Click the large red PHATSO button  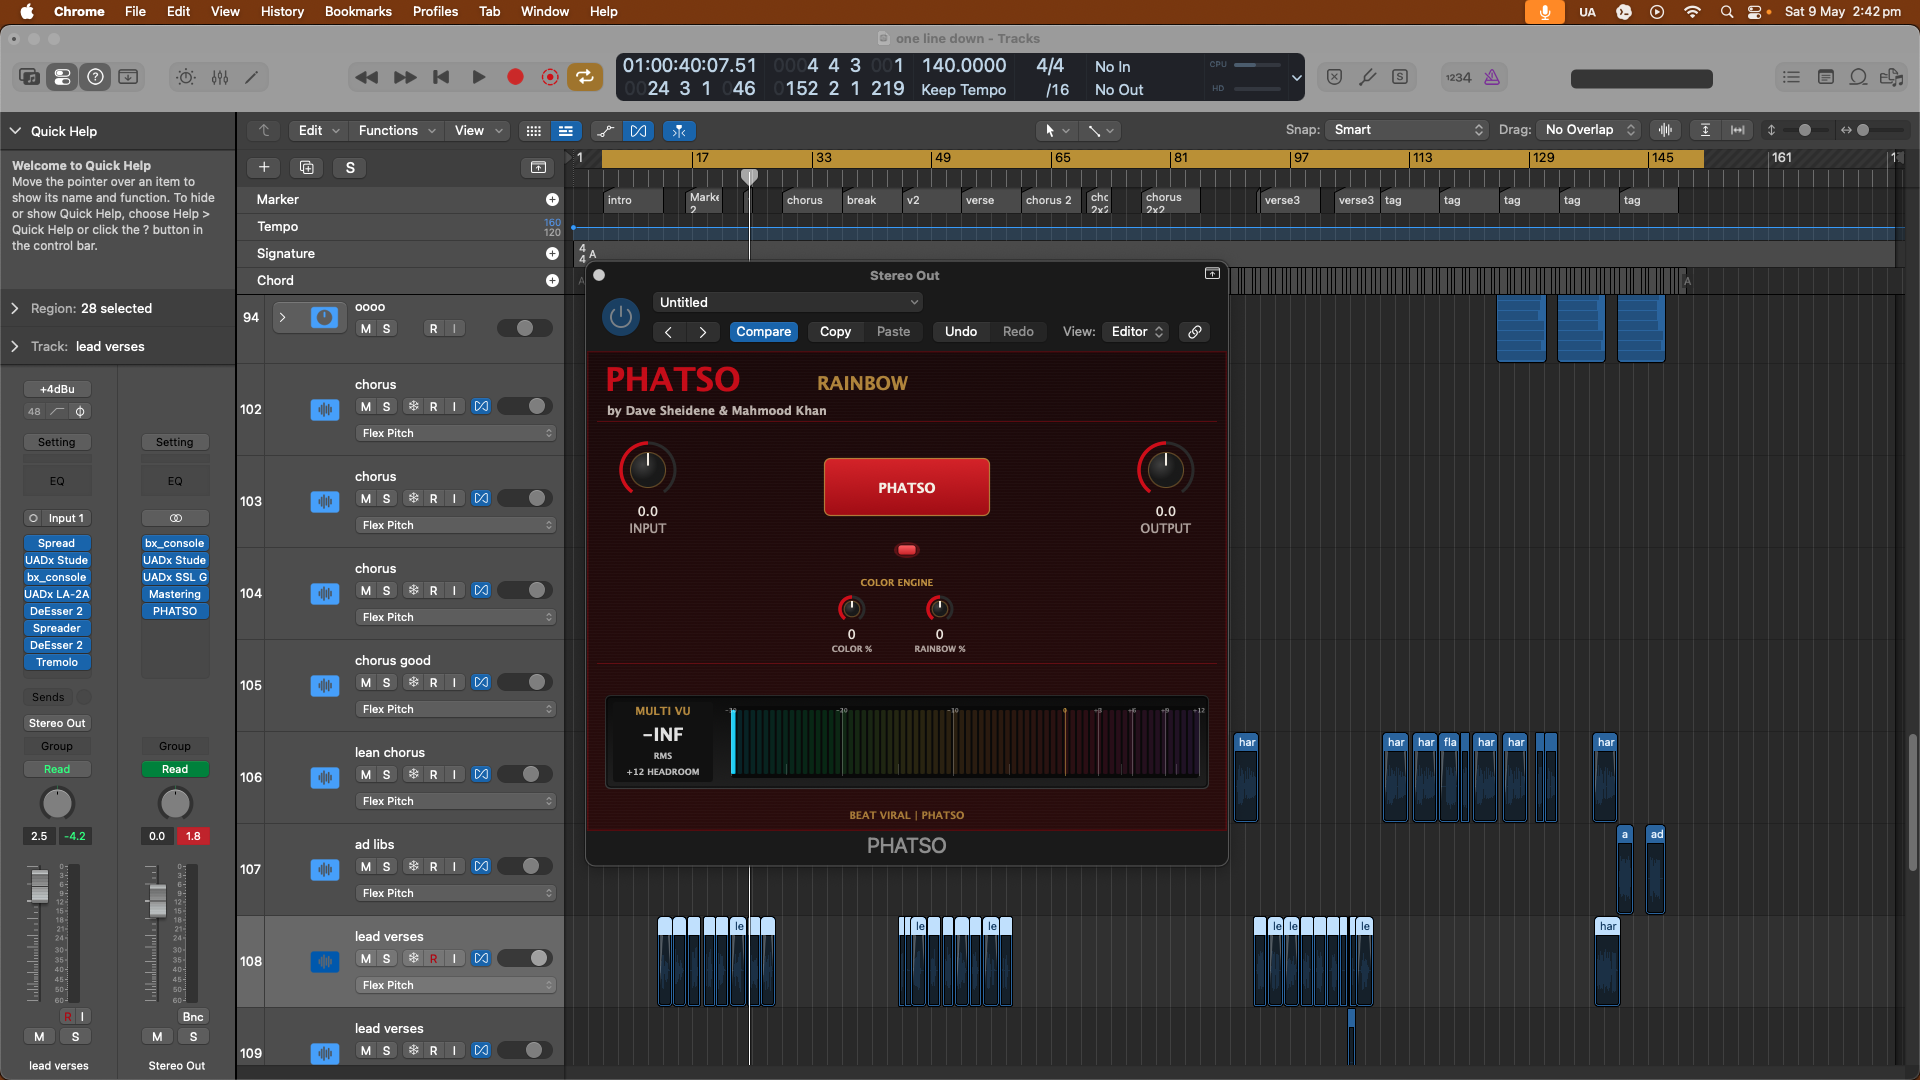tap(907, 487)
